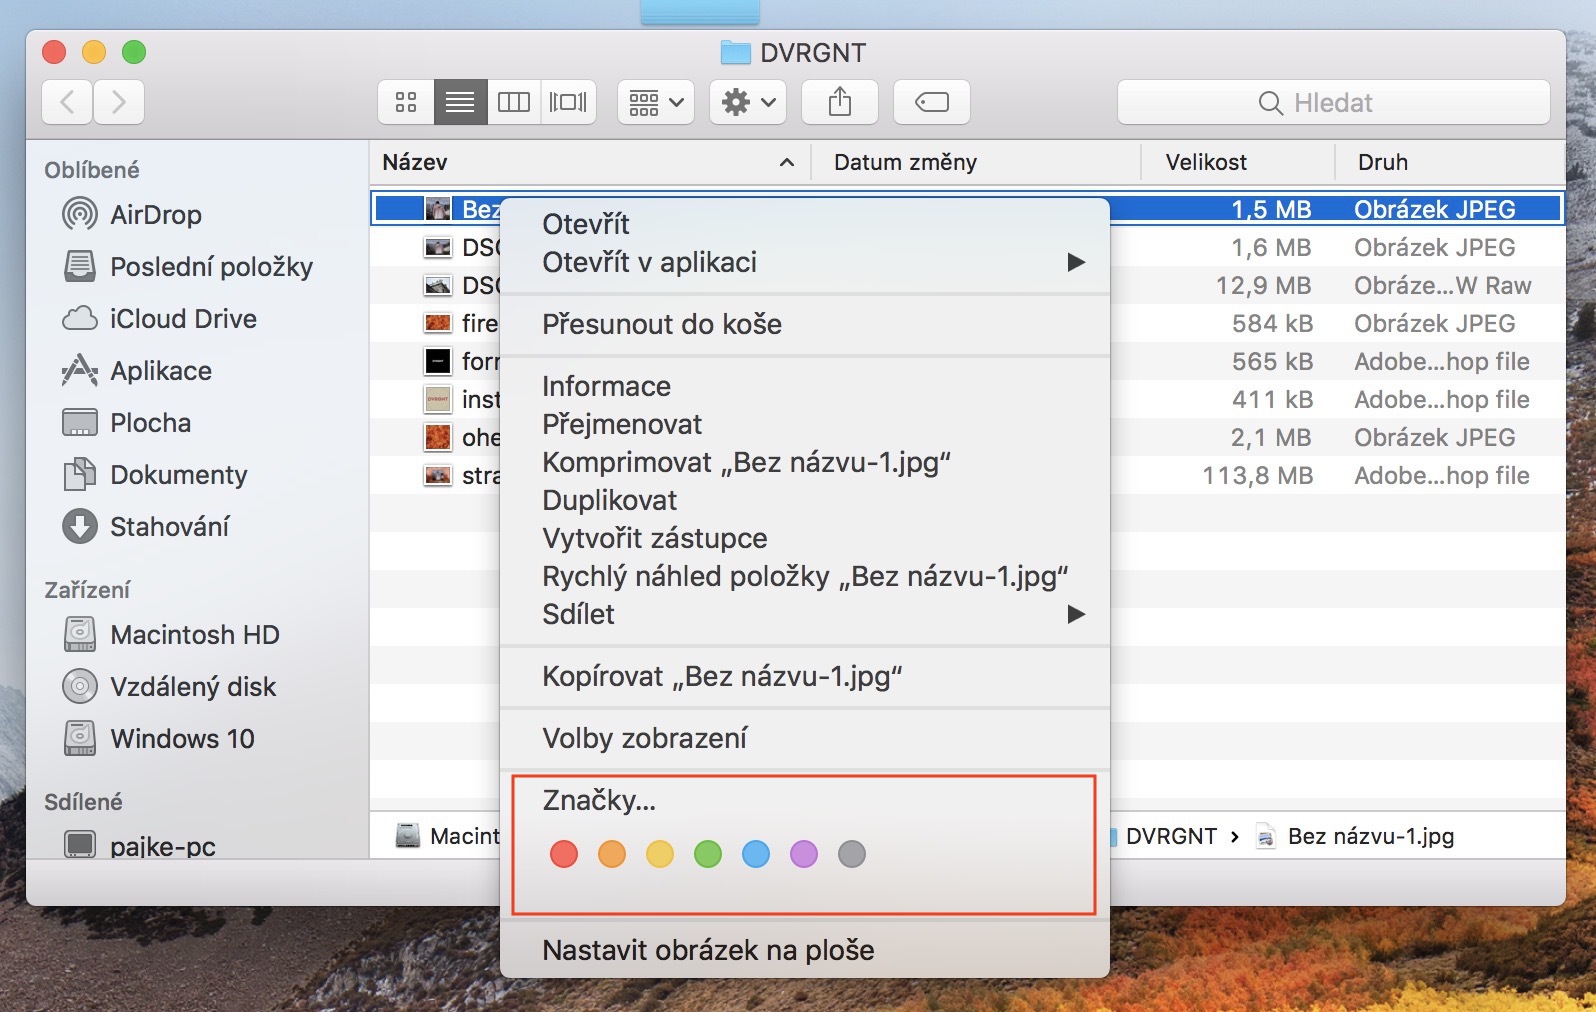This screenshot has width=1596, height=1012.
Task: Apply the red tag color
Action: pyautogui.click(x=564, y=854)
